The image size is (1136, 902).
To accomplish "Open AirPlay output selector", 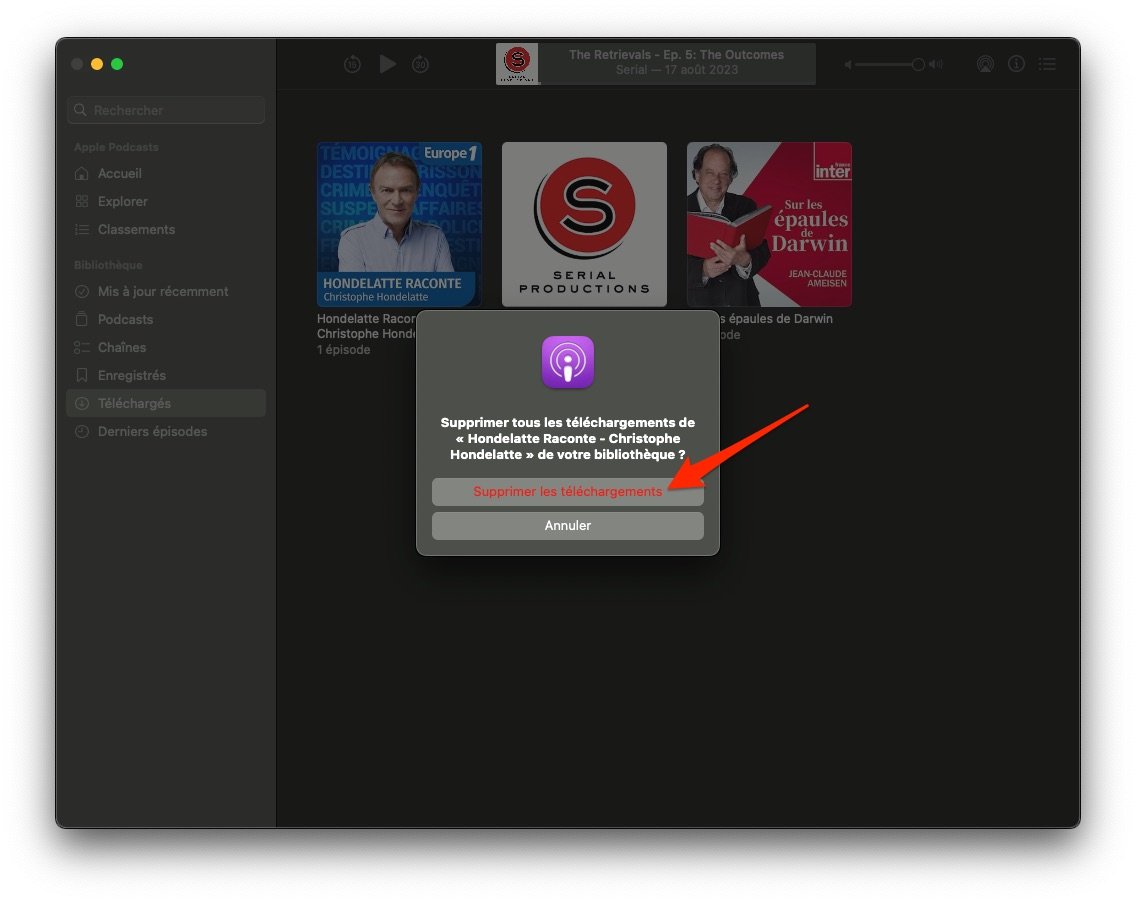I will [x=985, y=64].
